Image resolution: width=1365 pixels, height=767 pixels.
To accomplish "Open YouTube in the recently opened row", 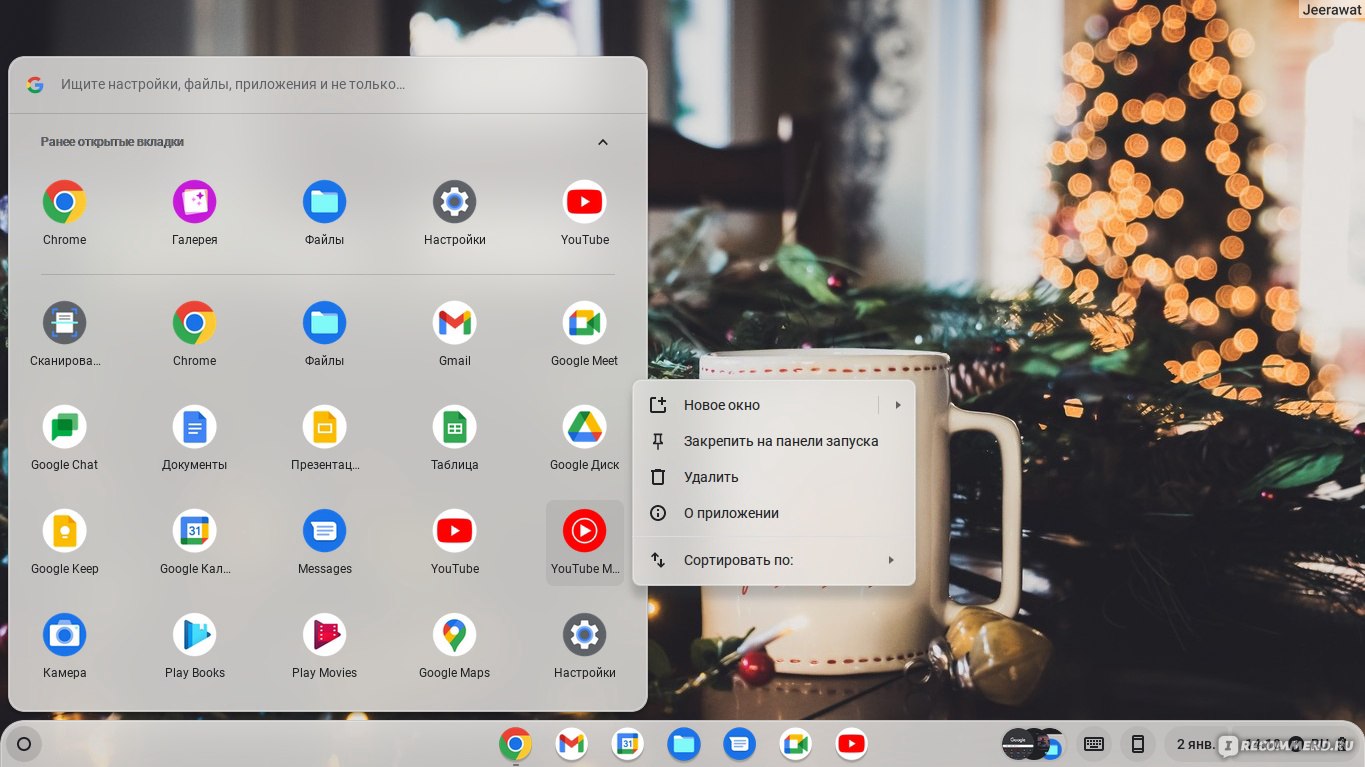I will click(585, 203).
